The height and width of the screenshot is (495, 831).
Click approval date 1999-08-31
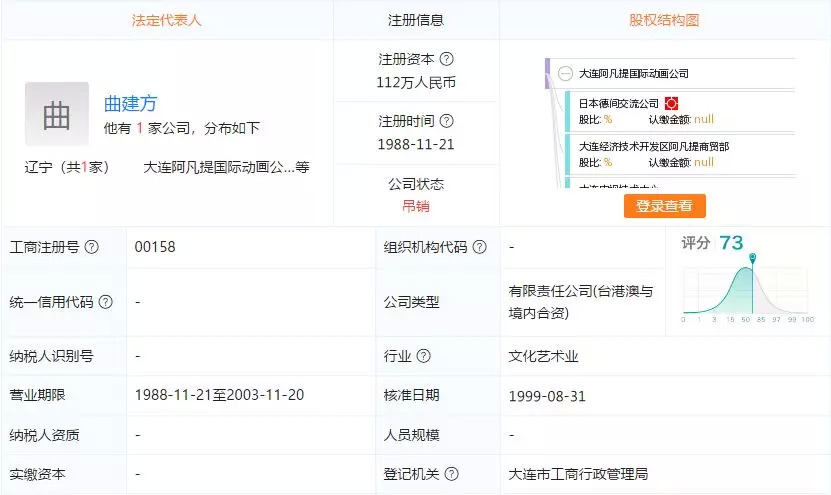547,396
